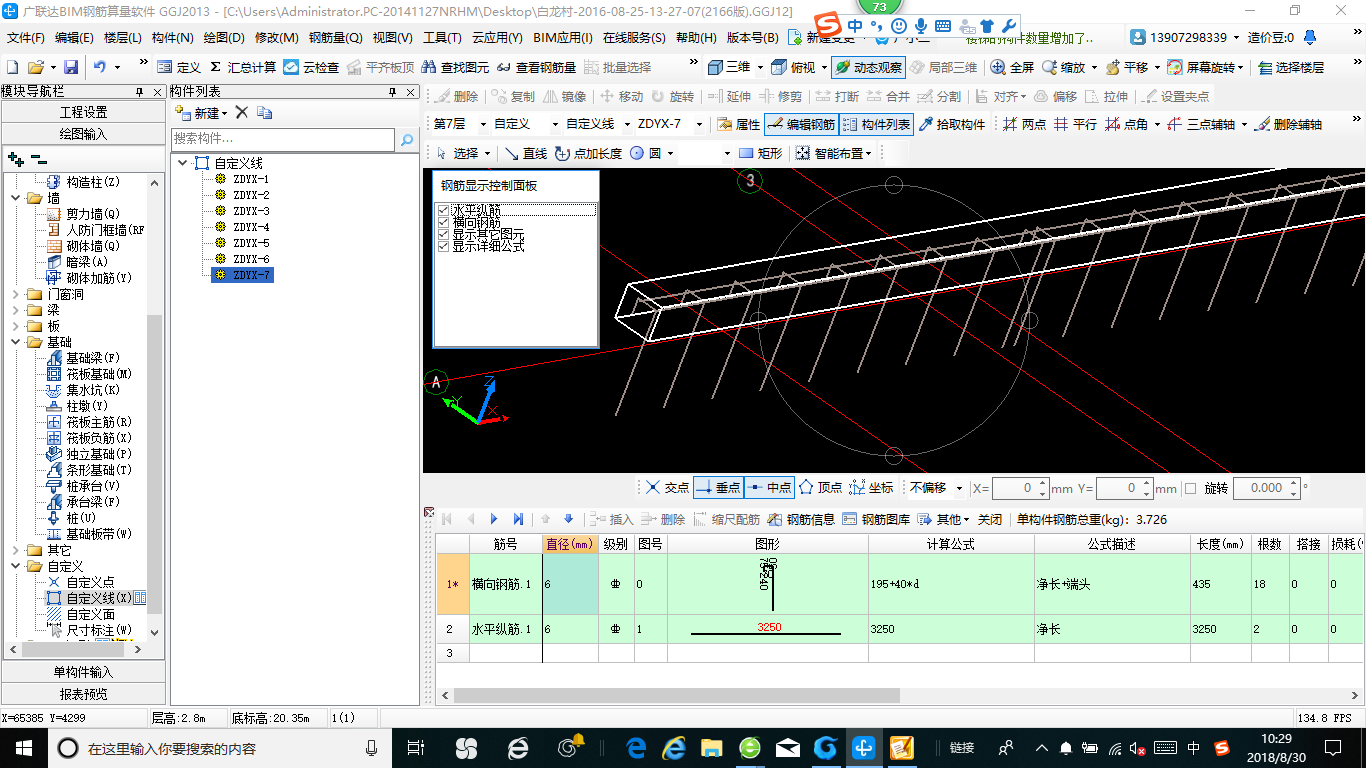Collapse the 基础 tree node
This screenshot has width=1366, height=768.
pos(17,342)
